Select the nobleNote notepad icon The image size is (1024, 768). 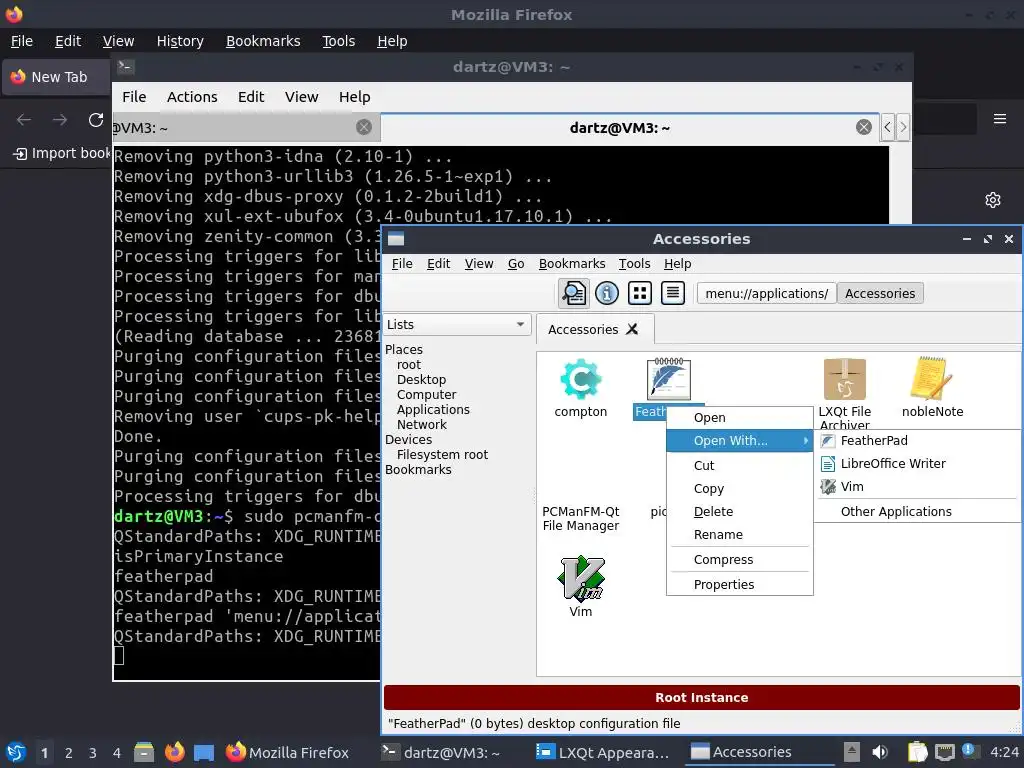click(932, 379)
